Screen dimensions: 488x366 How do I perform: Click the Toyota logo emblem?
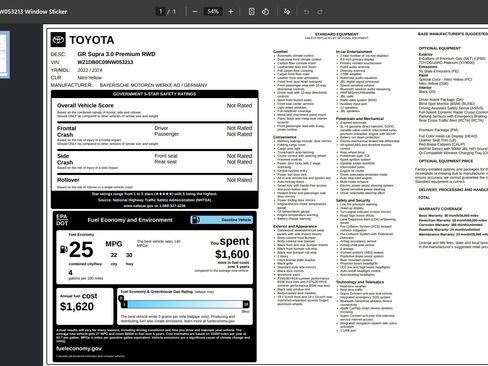(x=58, y=40)
